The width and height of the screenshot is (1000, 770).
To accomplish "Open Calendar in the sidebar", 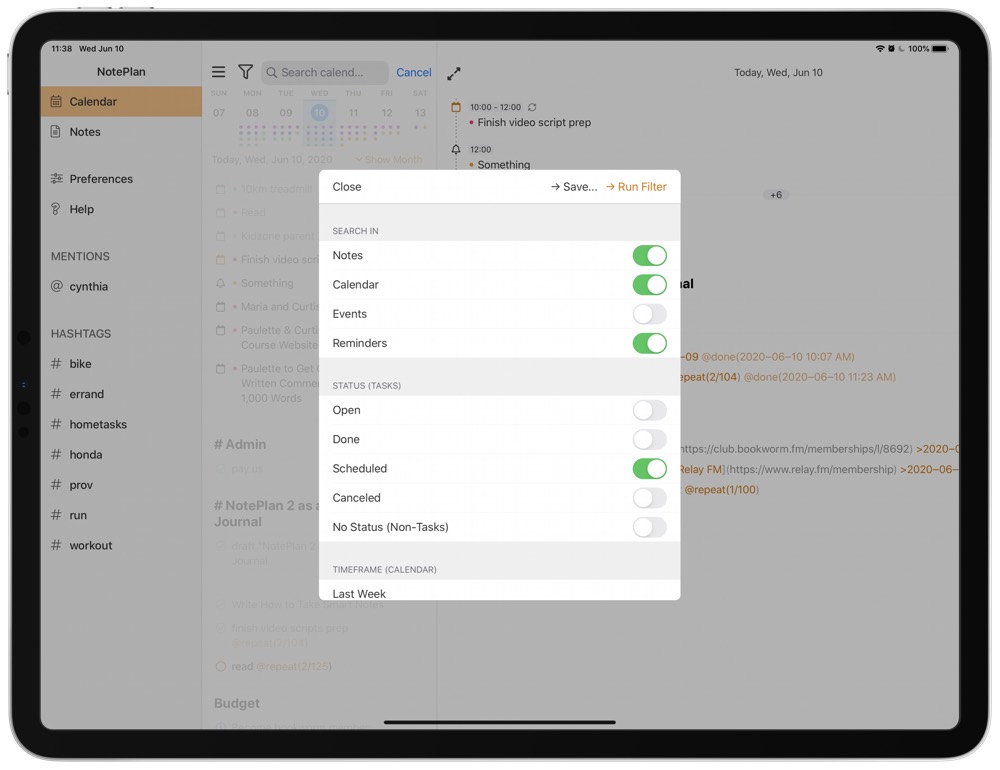I will (121, 101).
